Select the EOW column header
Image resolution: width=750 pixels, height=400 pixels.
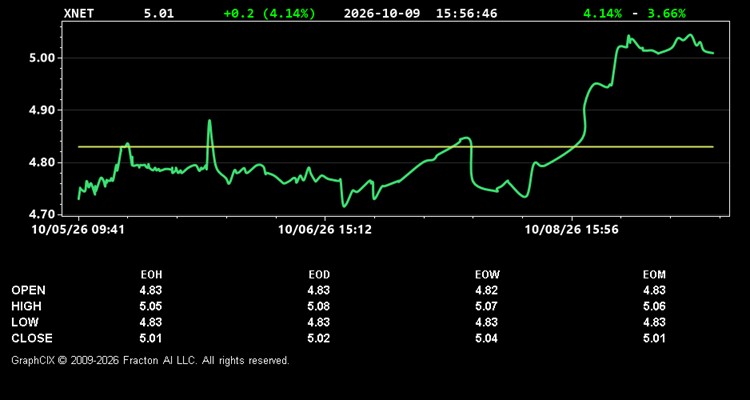(487, 275)
